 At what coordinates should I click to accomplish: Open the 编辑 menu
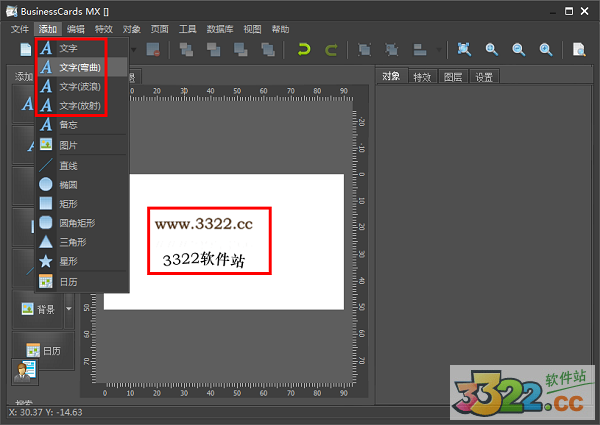pyautogui.click(x=76, y=29)
